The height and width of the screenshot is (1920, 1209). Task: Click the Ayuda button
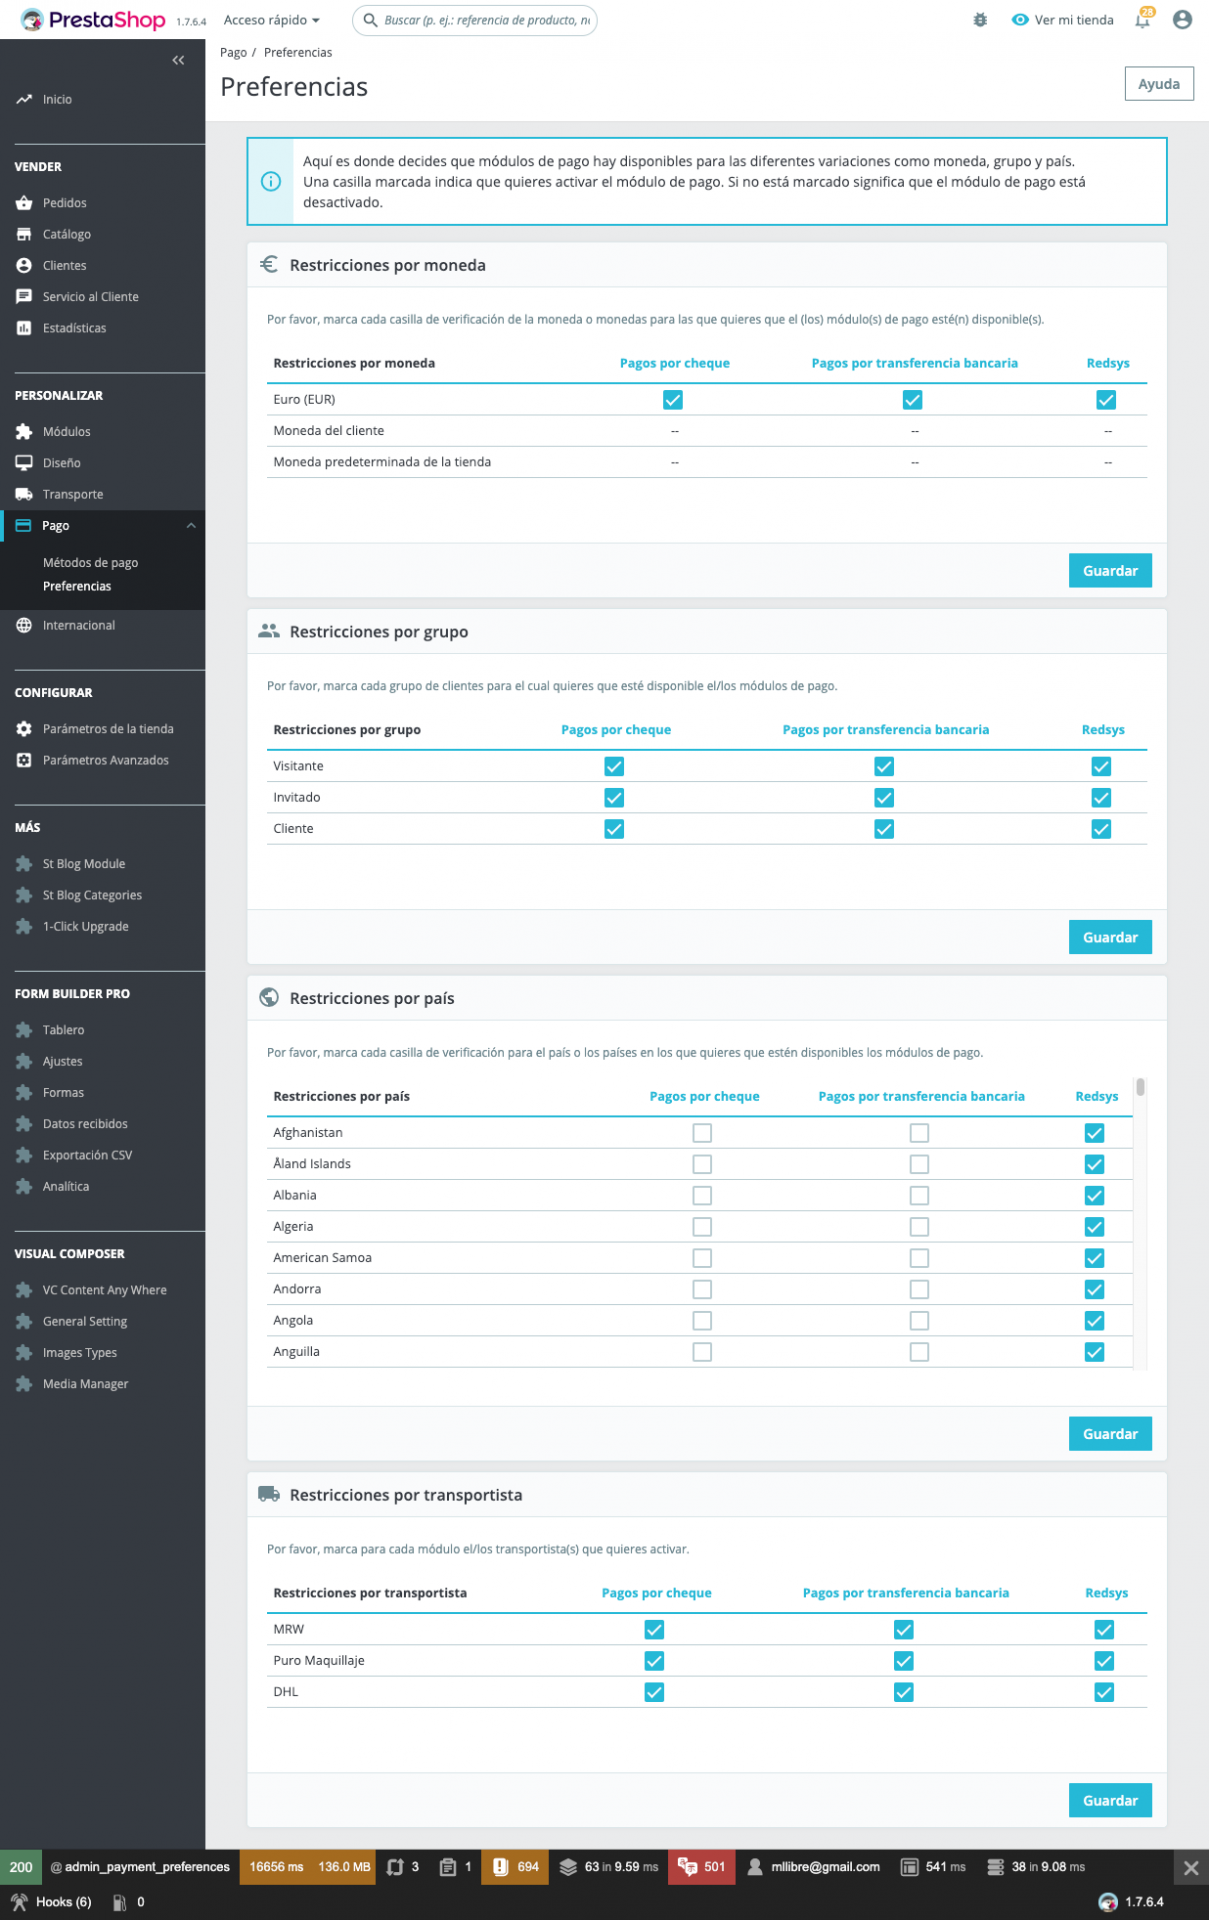tap(1159, 84)
